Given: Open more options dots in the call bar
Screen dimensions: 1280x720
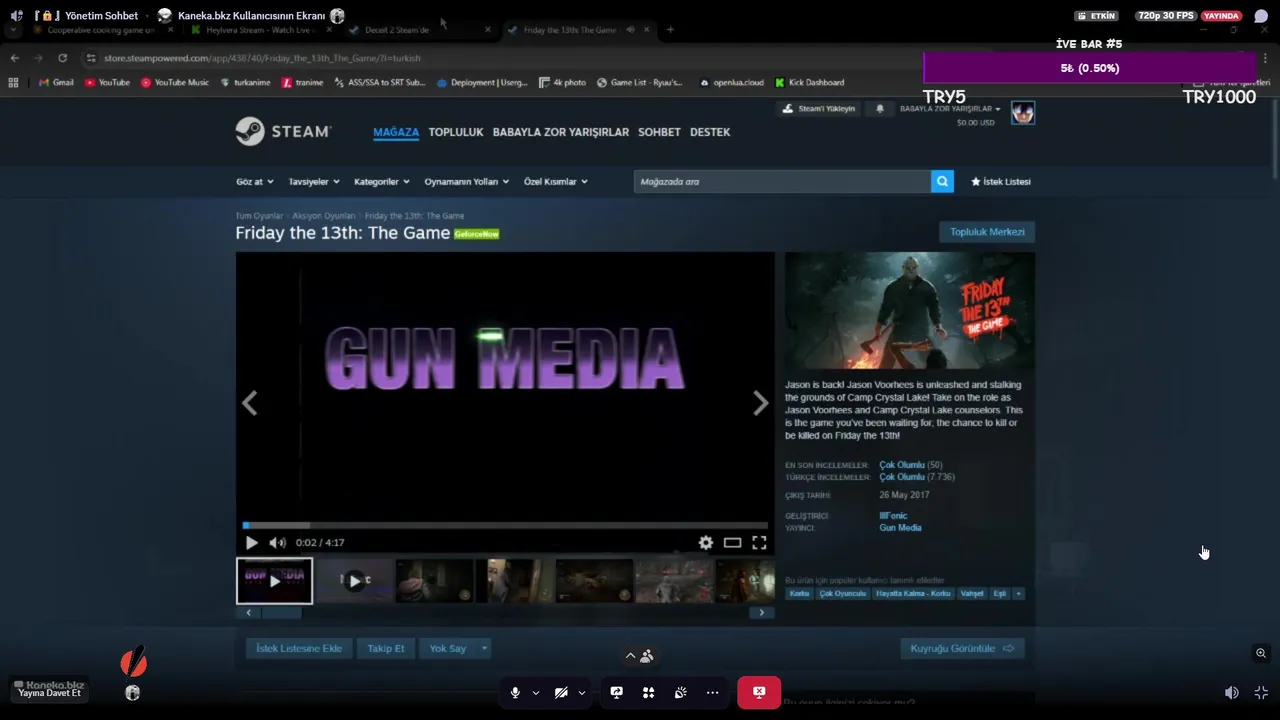Looking at the screenshot, I should 712,692.
